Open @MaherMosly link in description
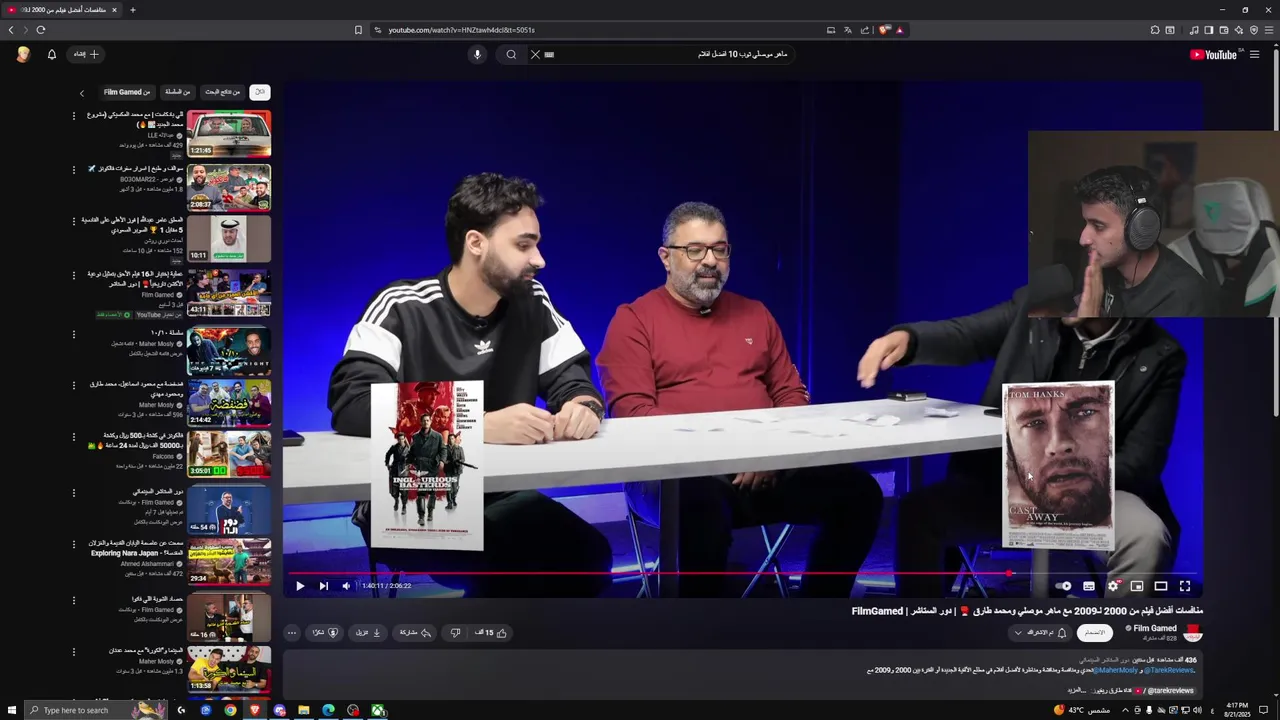Screen dimensions: 1280x720 coord(1115,670)
